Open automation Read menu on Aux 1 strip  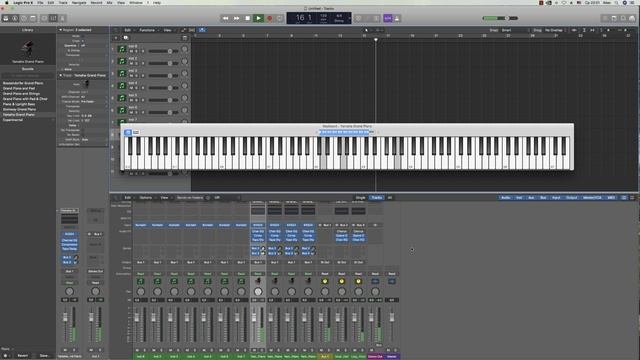[x=325, y=274]
